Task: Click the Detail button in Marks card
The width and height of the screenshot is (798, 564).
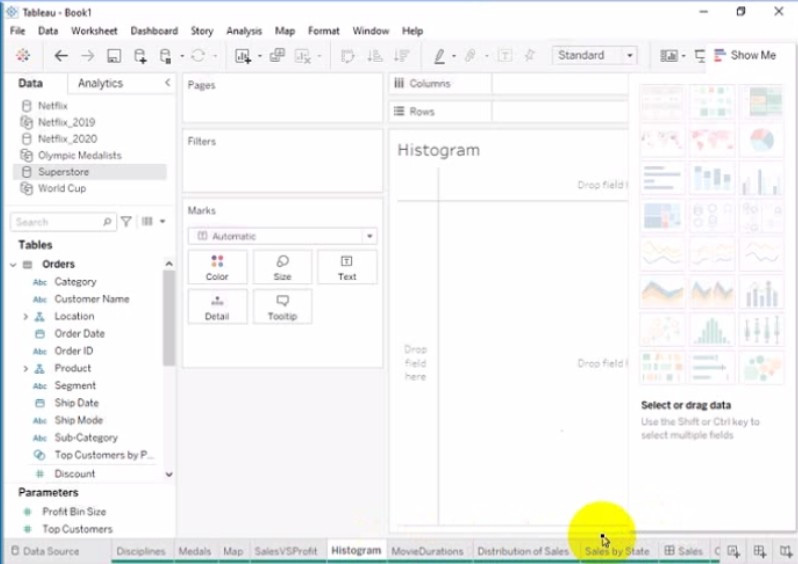Action: pyautogui.click(x=217, y=306)
